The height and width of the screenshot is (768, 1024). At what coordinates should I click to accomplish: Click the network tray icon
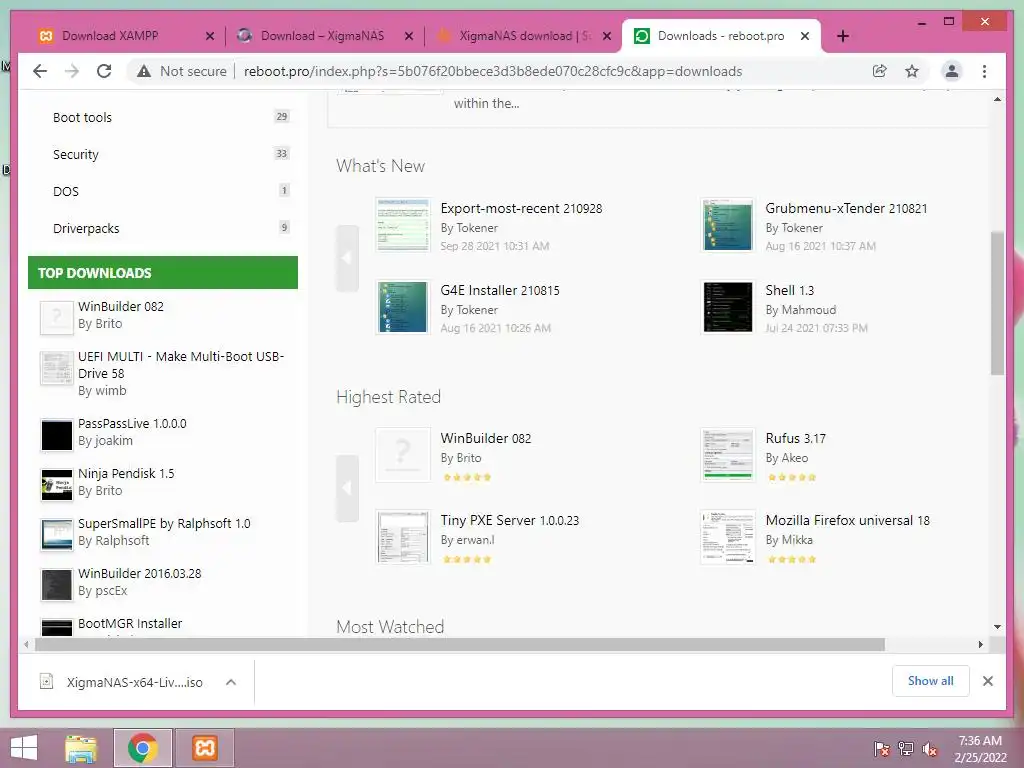click(905, 749)
